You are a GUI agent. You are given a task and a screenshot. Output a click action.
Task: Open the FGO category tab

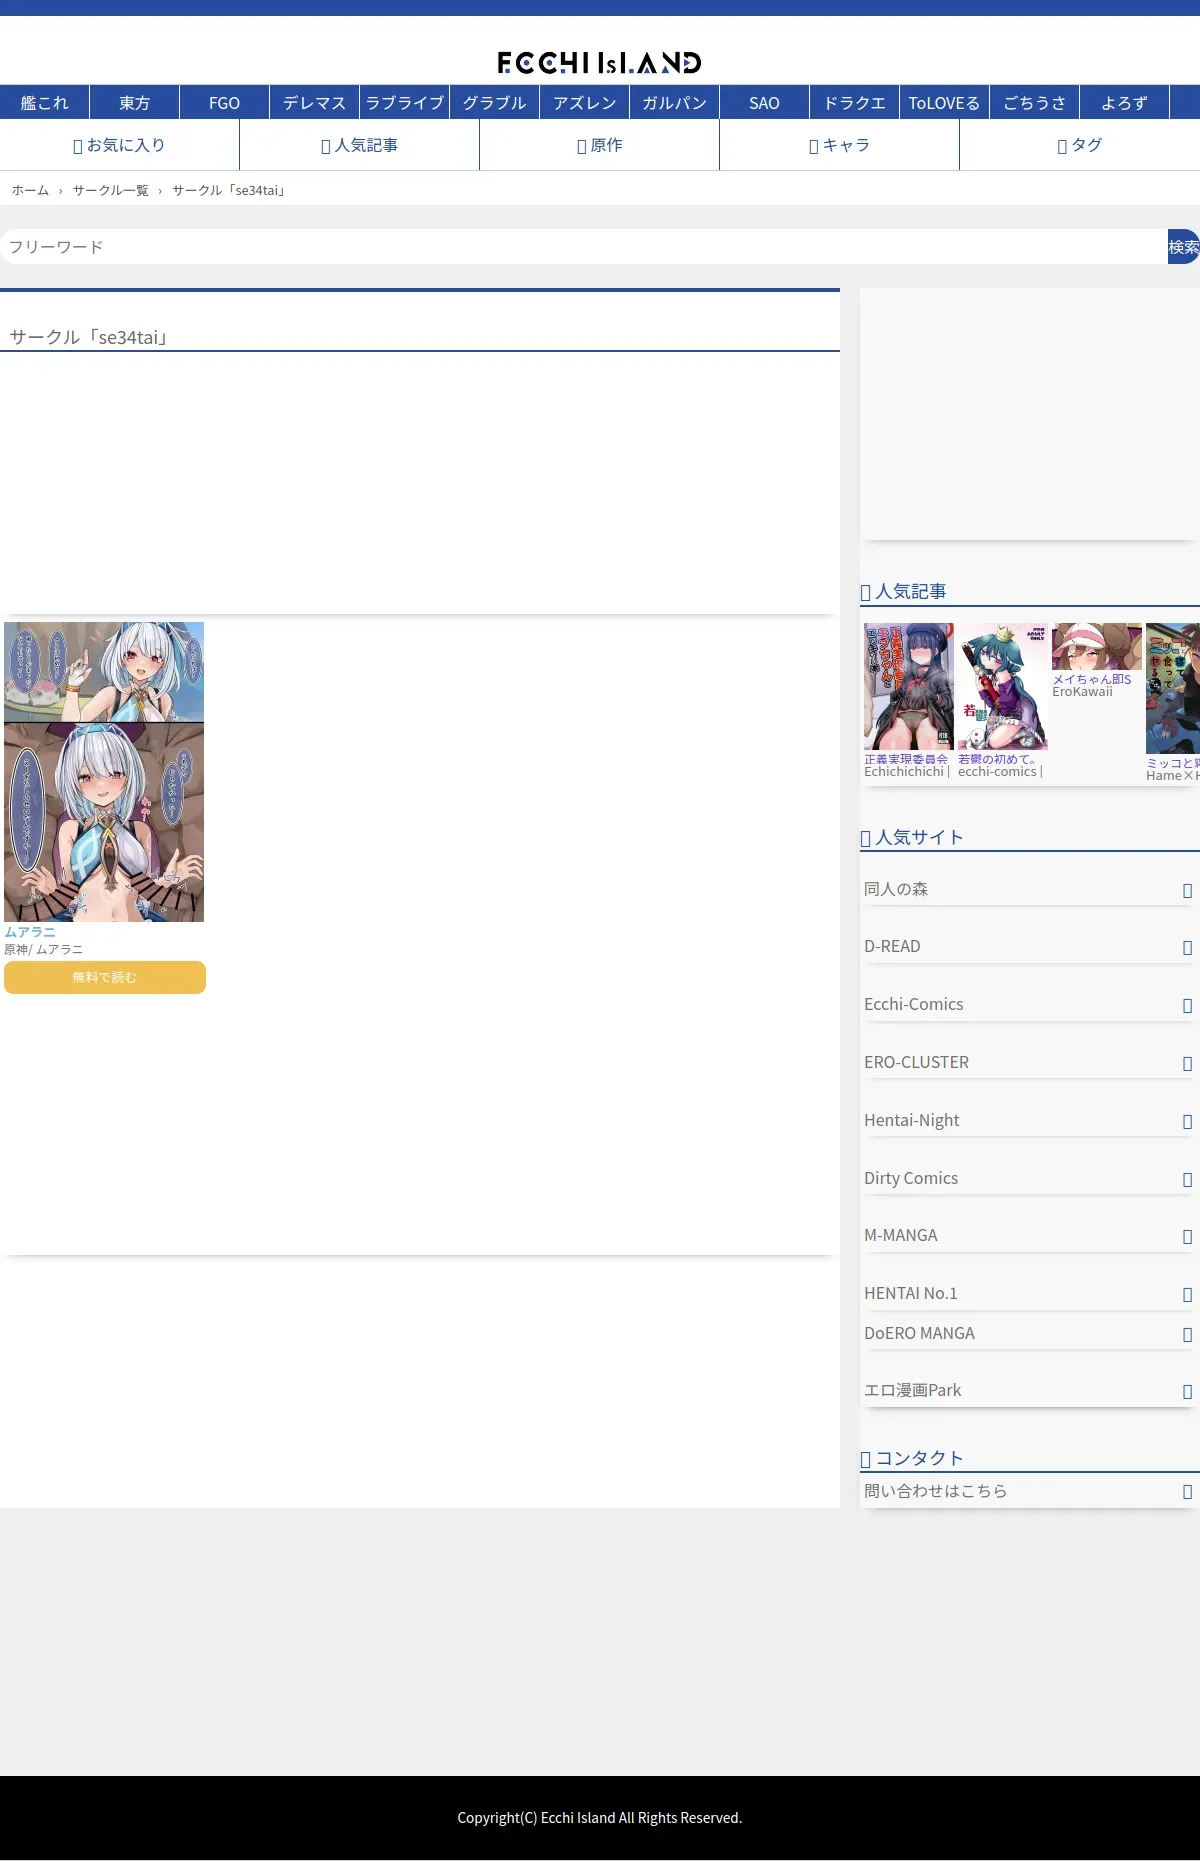(x=224, y=103)
